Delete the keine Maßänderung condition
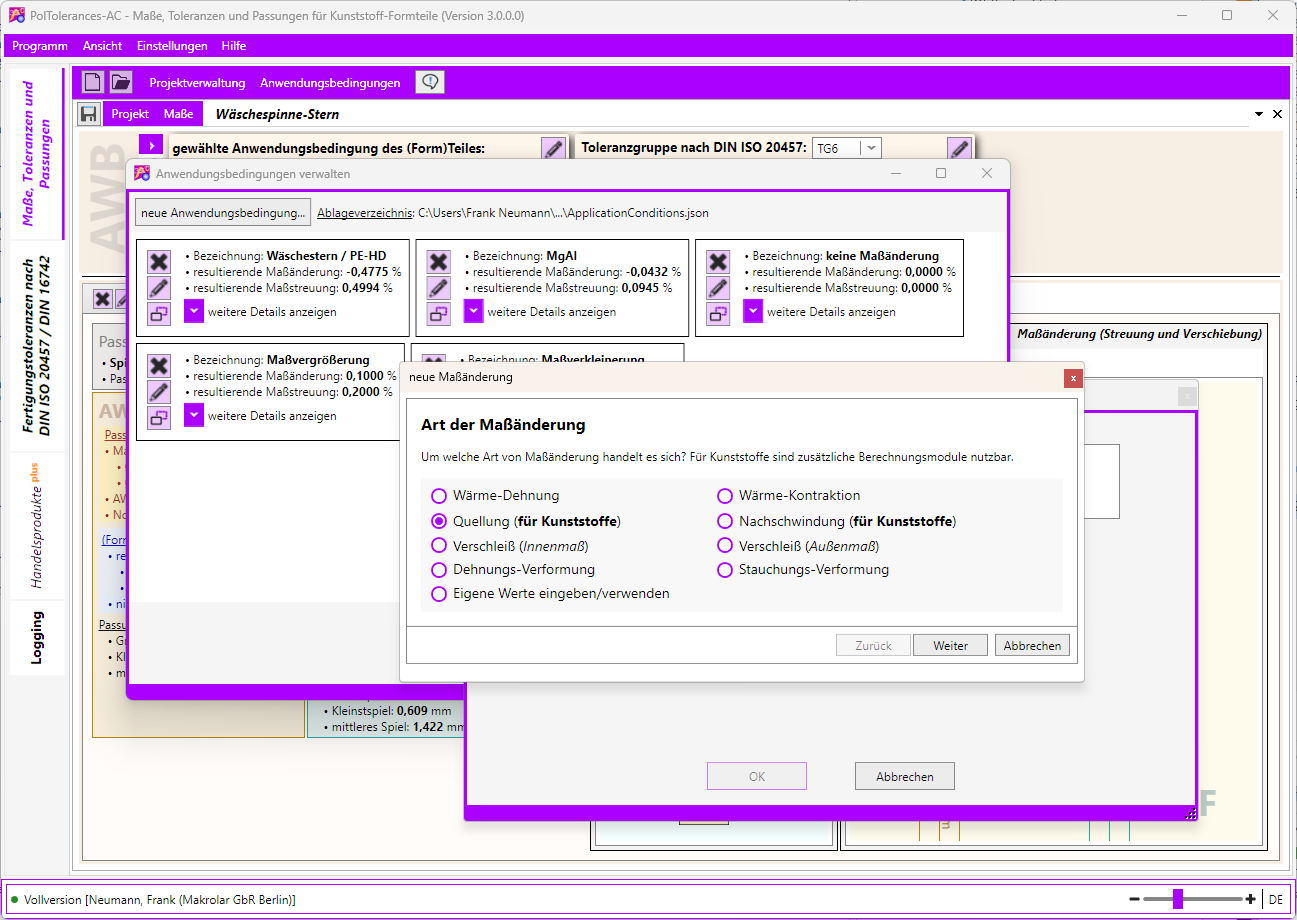The height and width of the screenshot is (920, 1297). point(718,262)
